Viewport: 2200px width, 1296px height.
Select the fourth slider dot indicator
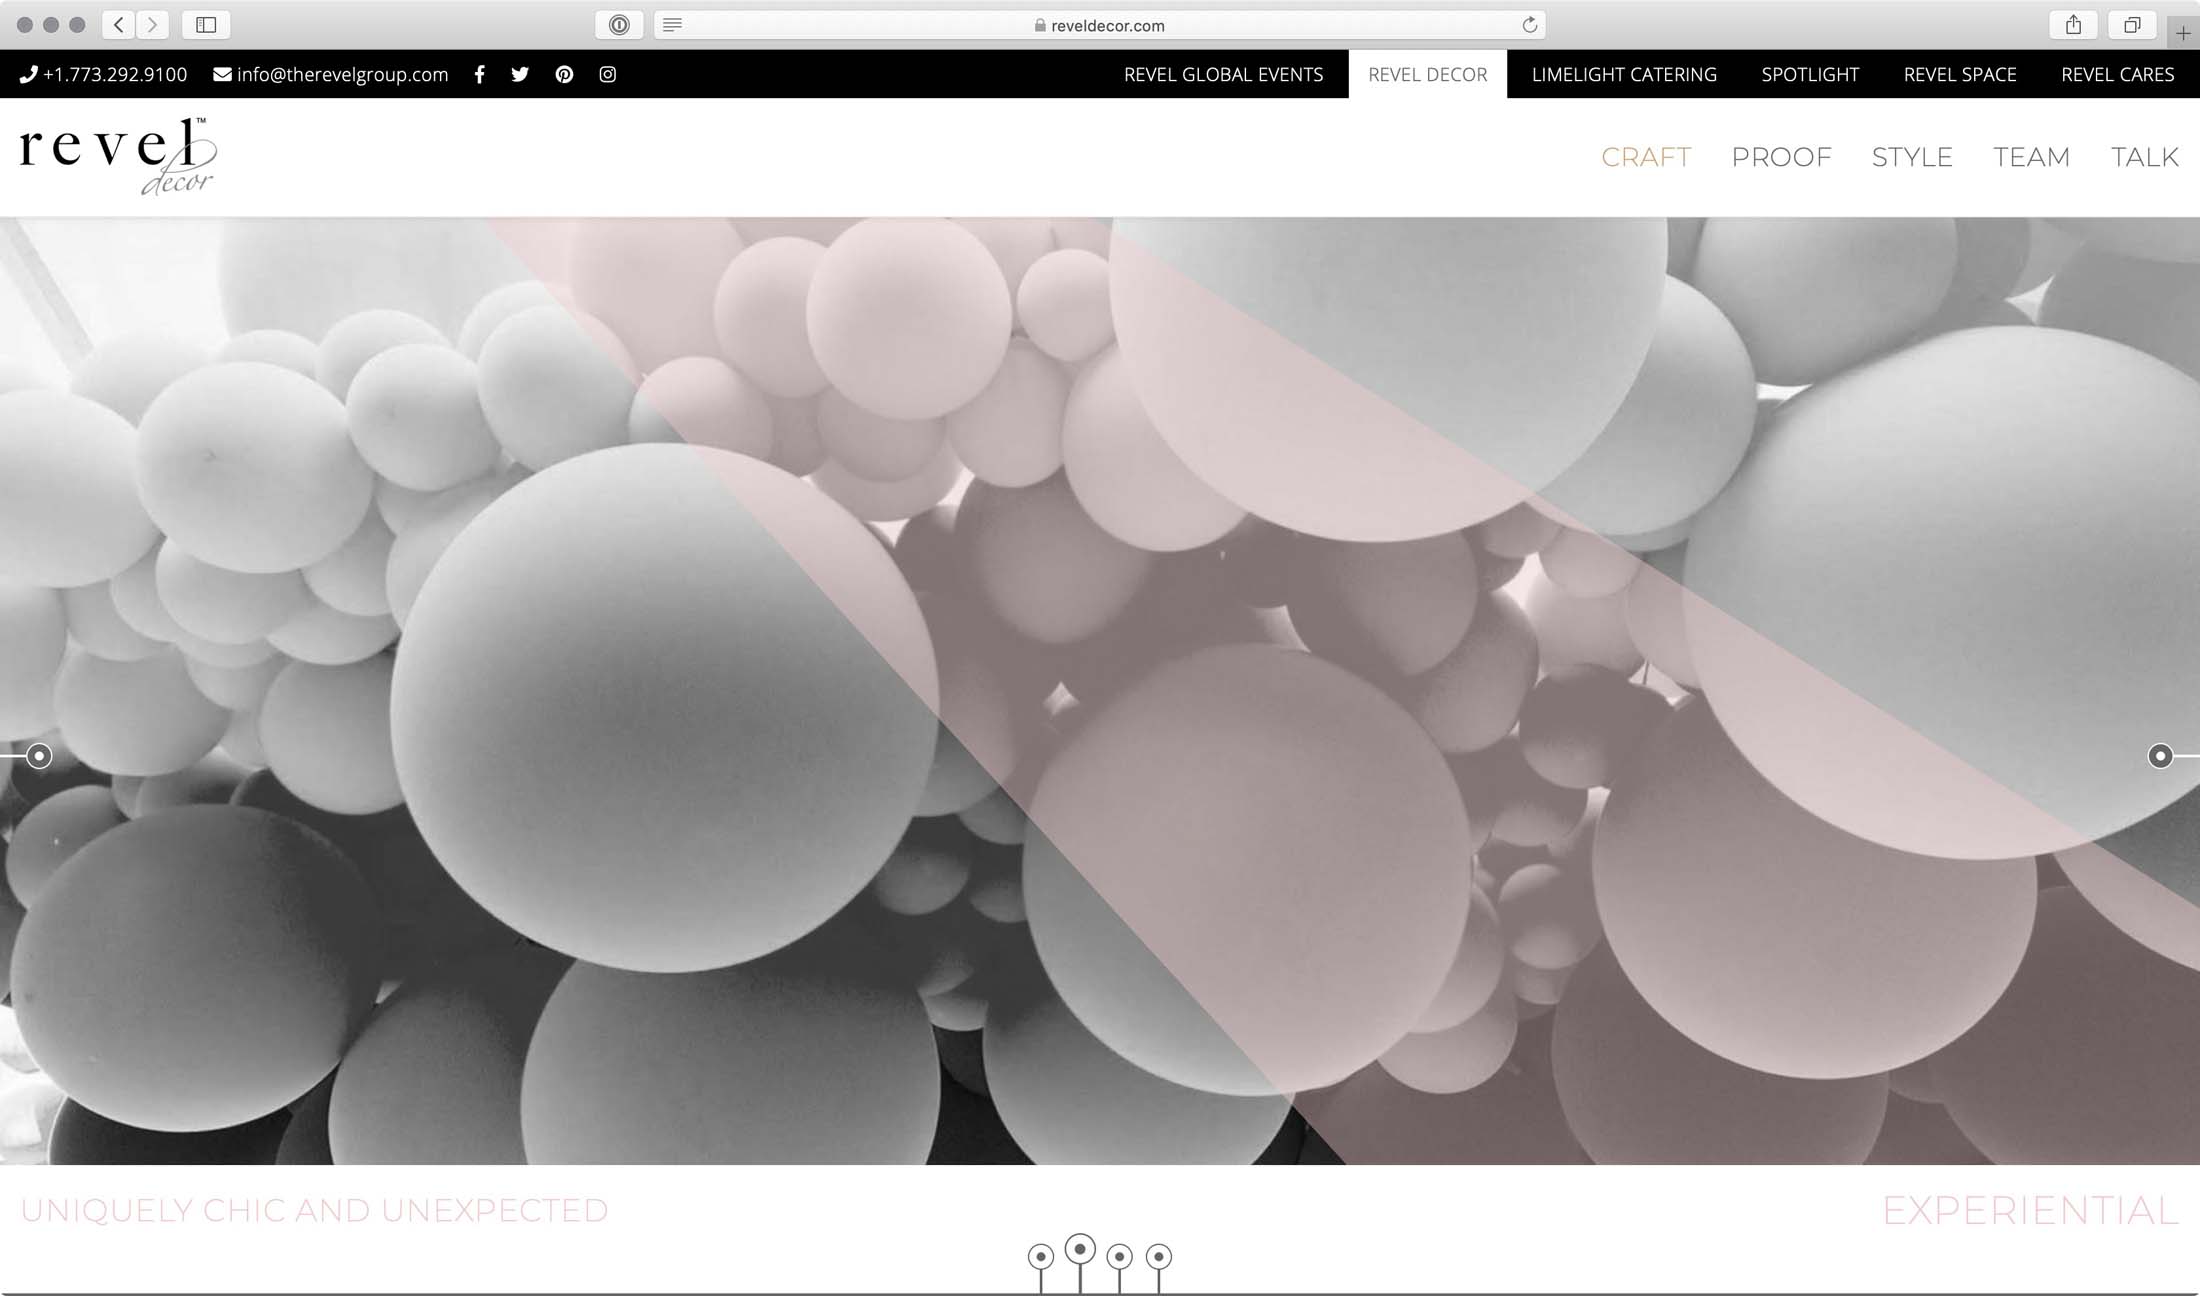pyautogui.click(x=1159, y=1257)
